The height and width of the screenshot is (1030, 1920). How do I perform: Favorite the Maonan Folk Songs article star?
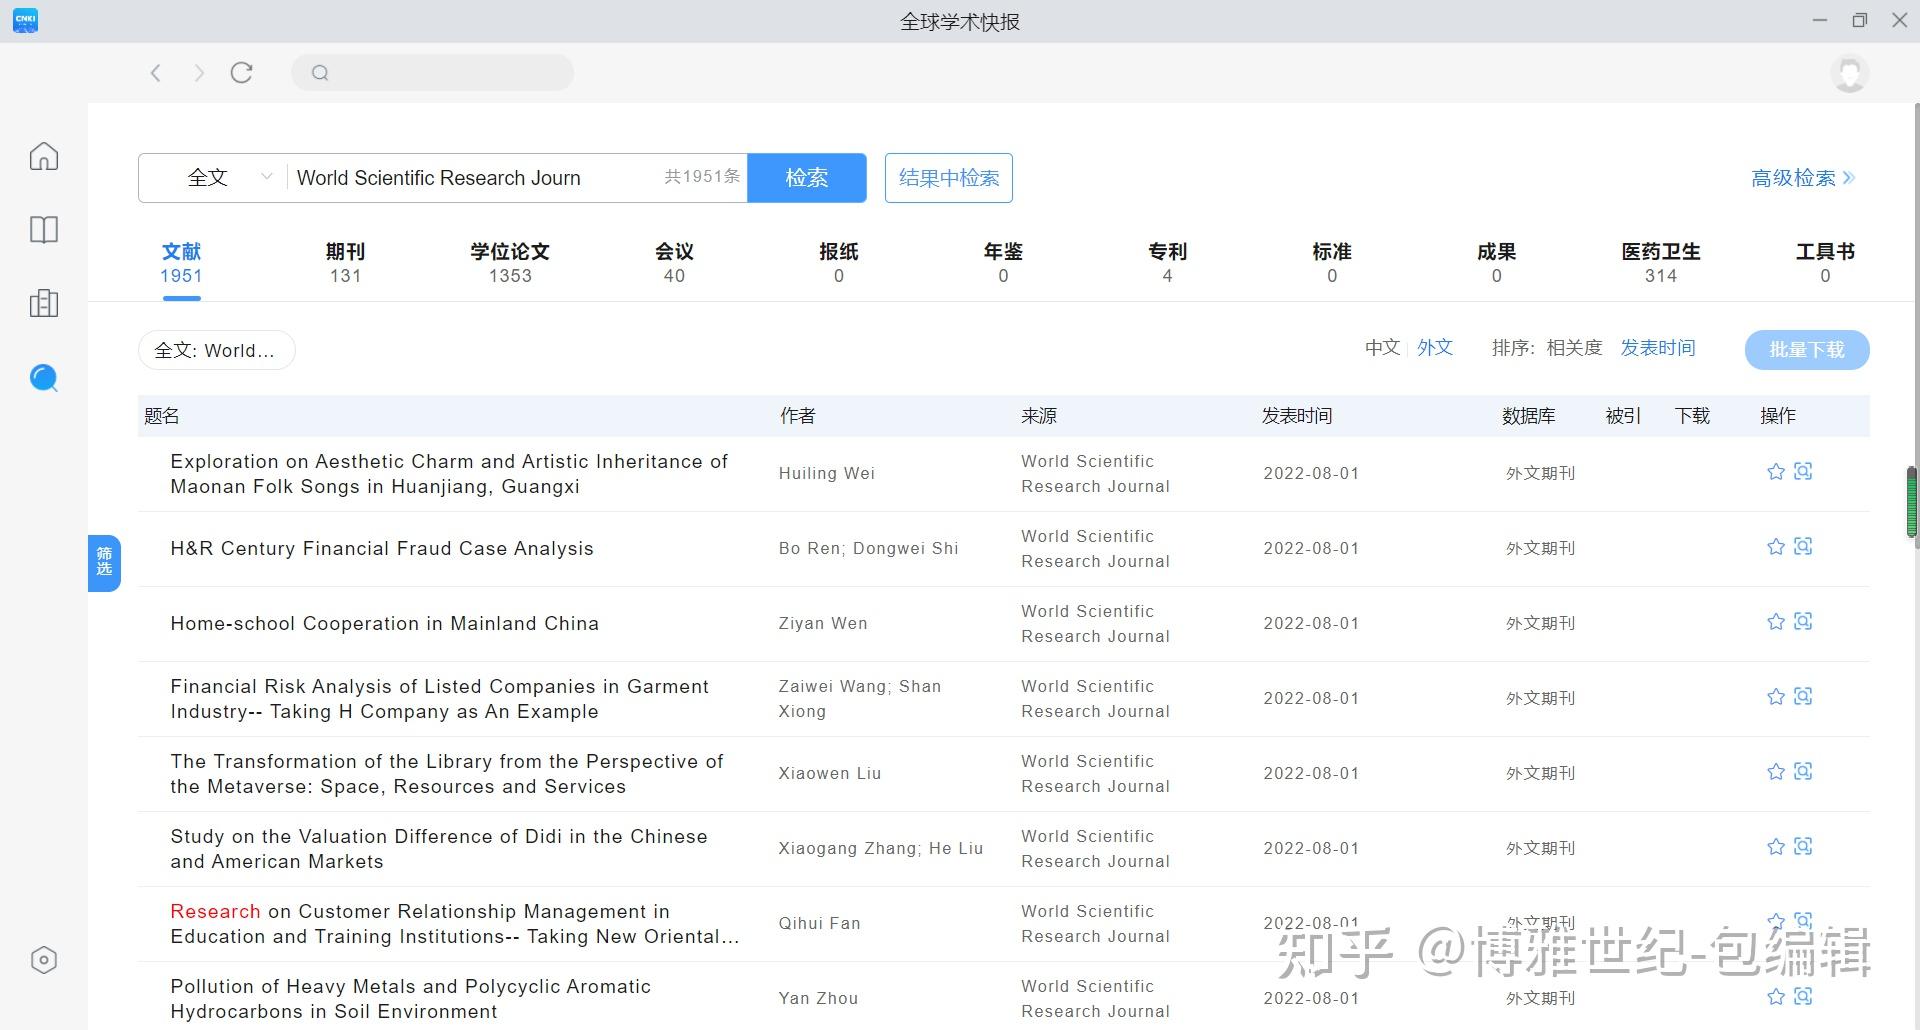point(1776,472)
